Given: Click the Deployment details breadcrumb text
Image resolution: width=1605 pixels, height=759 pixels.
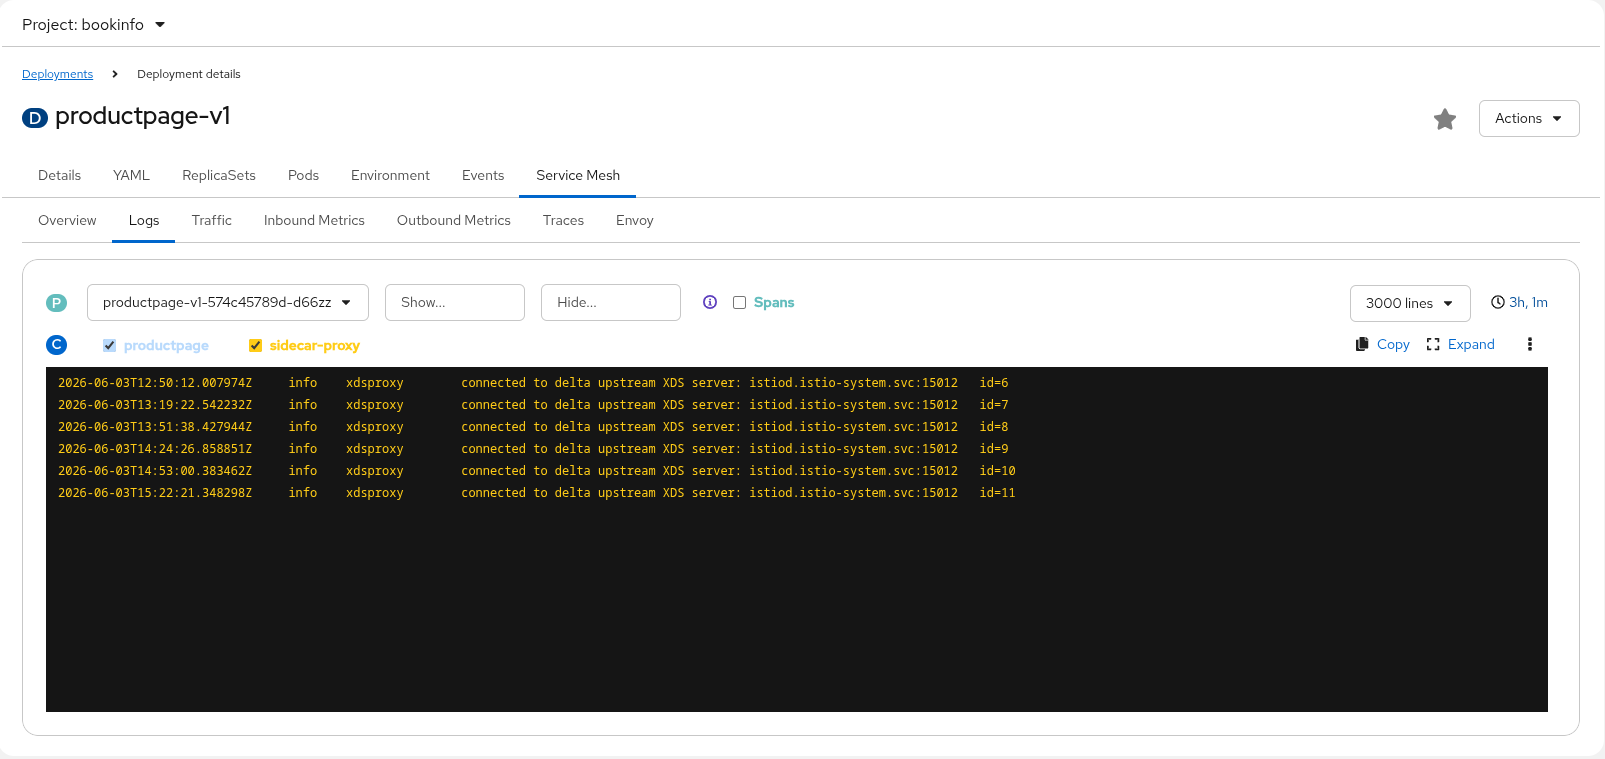Looking at the screenshot, I should click(189, 74).
